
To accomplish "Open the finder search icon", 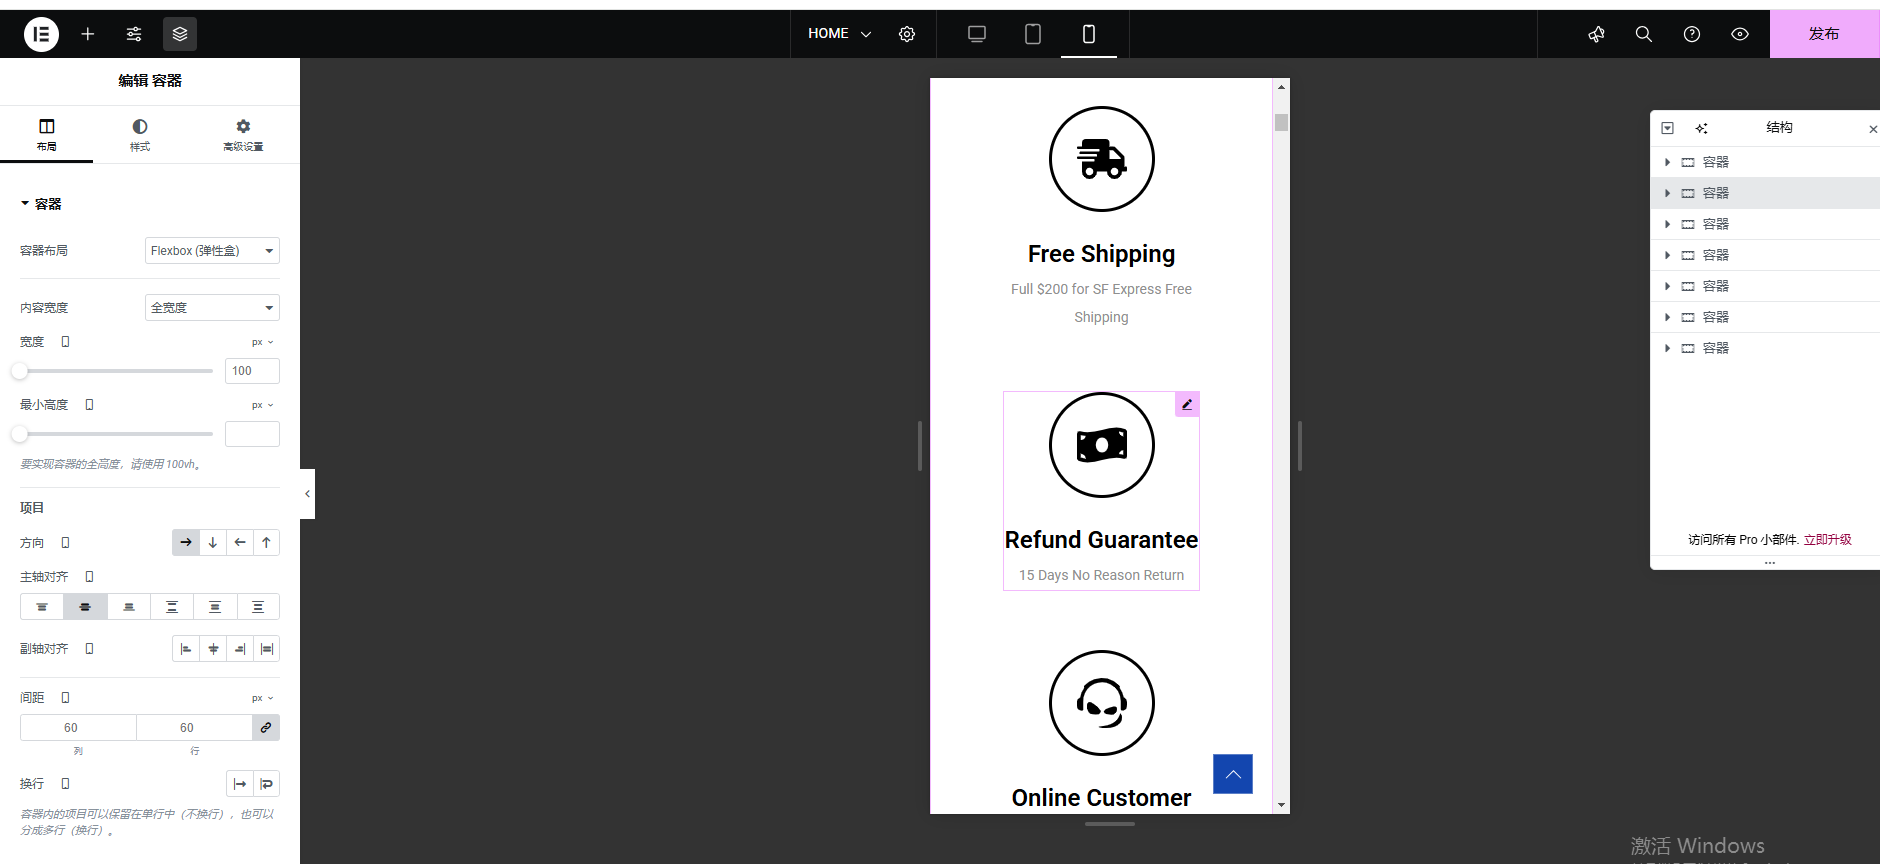I will click(1644, 34).
